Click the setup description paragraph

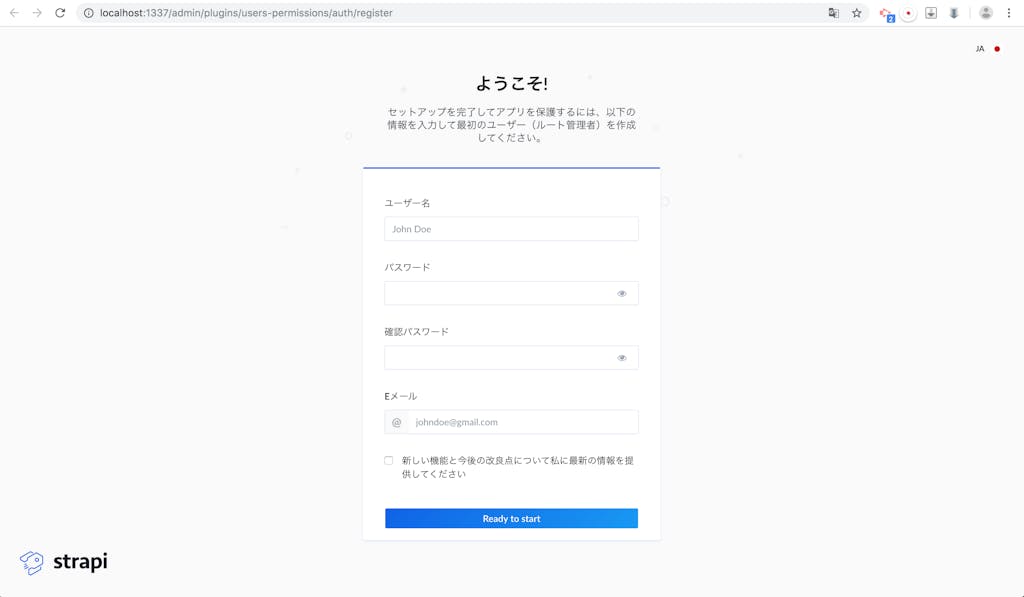(x=511, y=125)
